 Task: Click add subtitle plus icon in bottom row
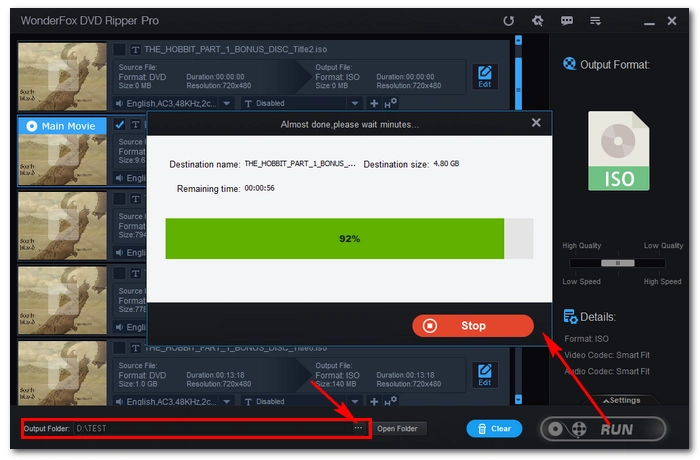point(374,402)
